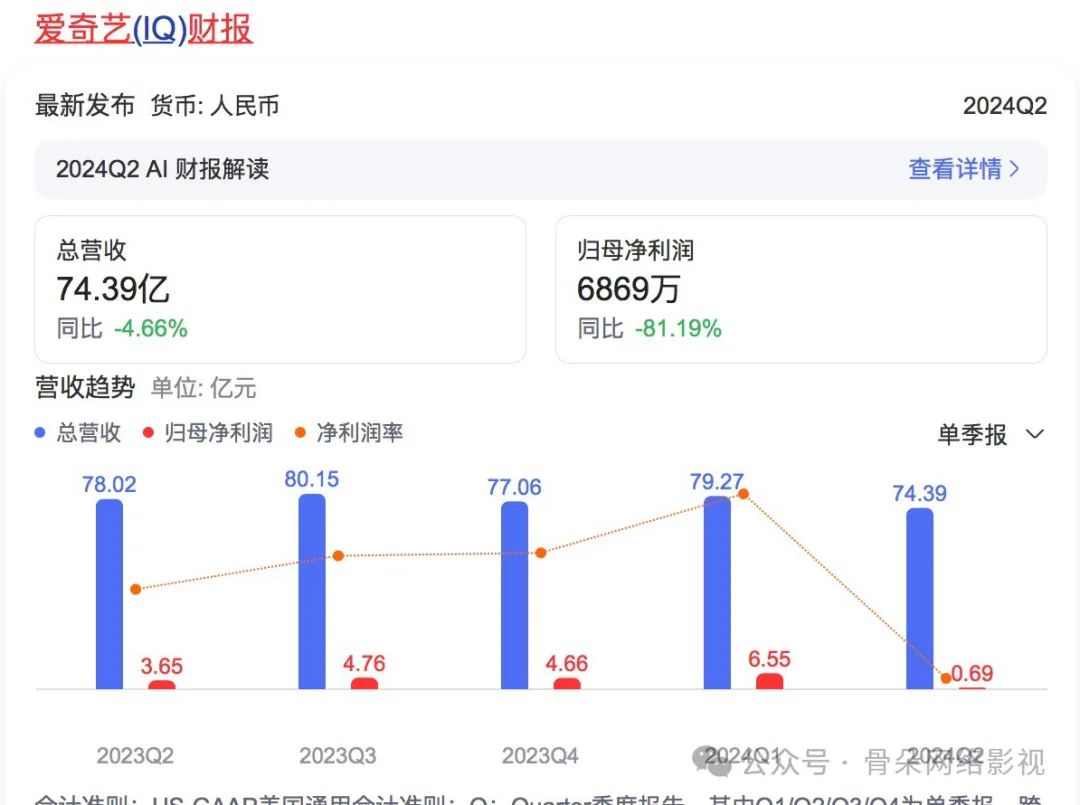Click the red 归母净利润 legend dot

[149, 433]
